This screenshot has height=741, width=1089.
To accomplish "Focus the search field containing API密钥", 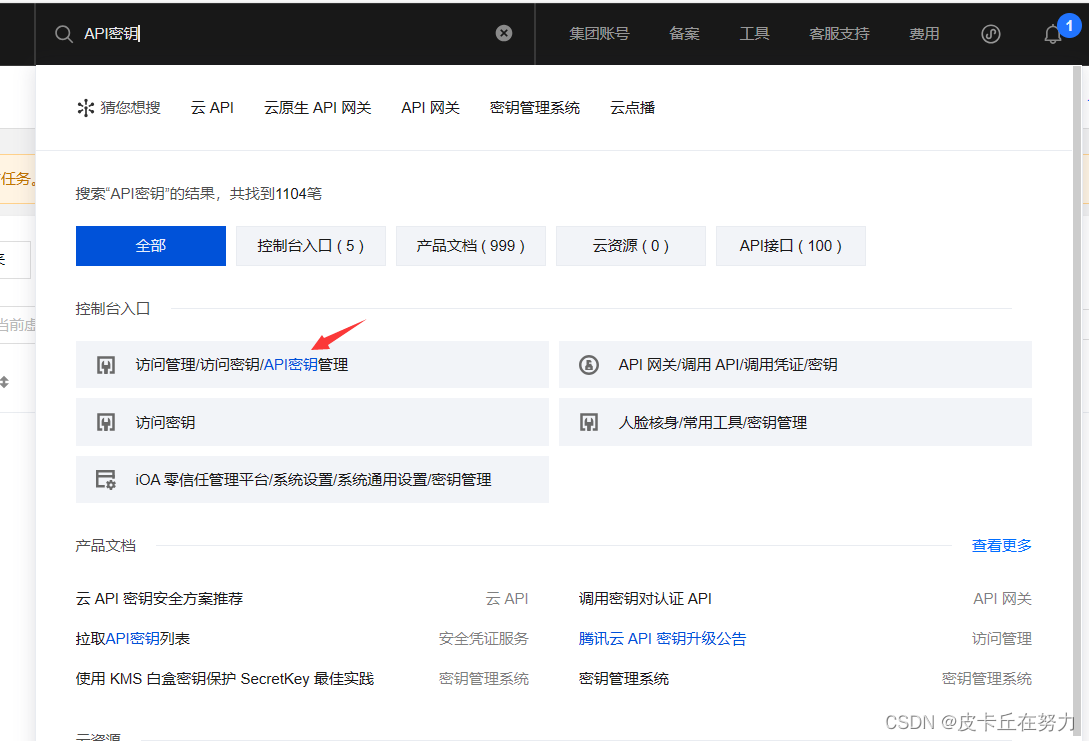I will point(285,33).
